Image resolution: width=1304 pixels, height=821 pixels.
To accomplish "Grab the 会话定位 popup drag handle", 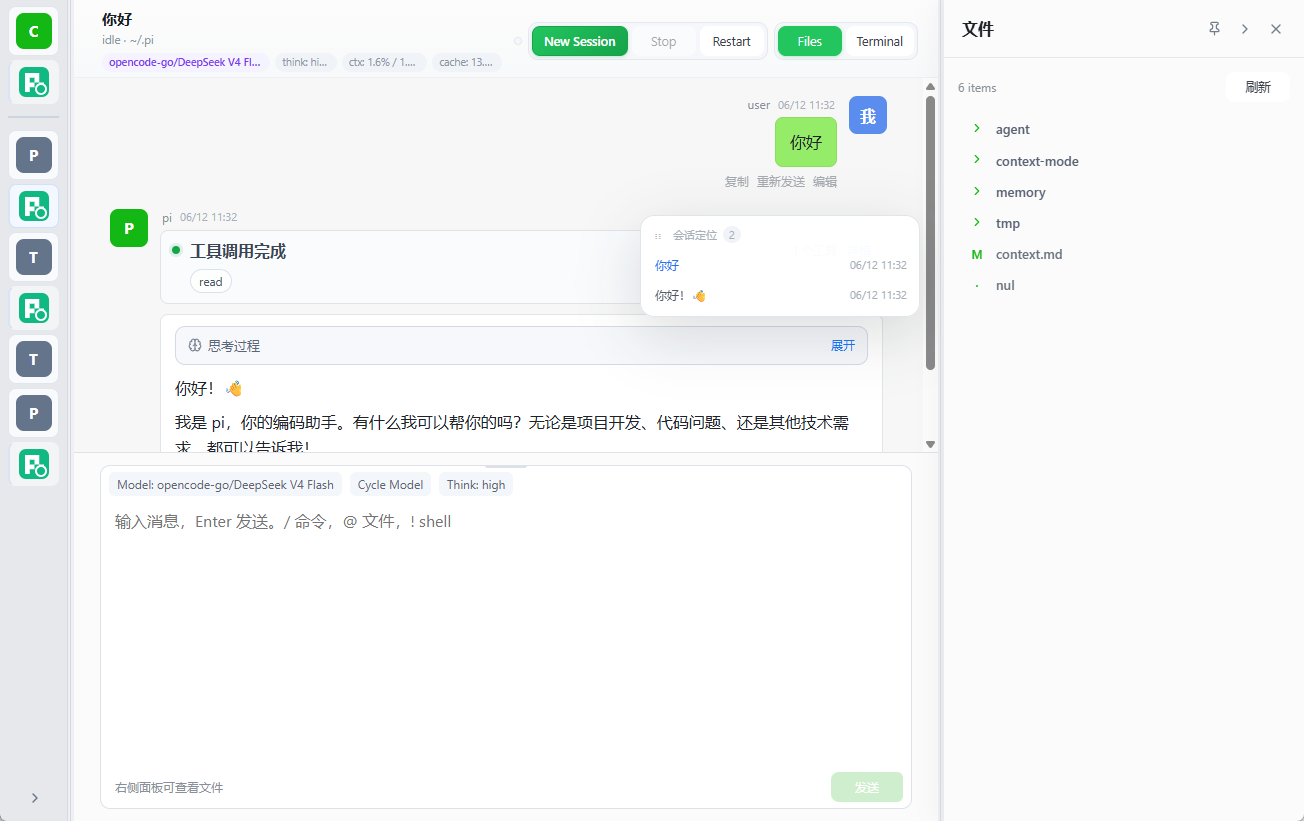I will click(658, 236).
